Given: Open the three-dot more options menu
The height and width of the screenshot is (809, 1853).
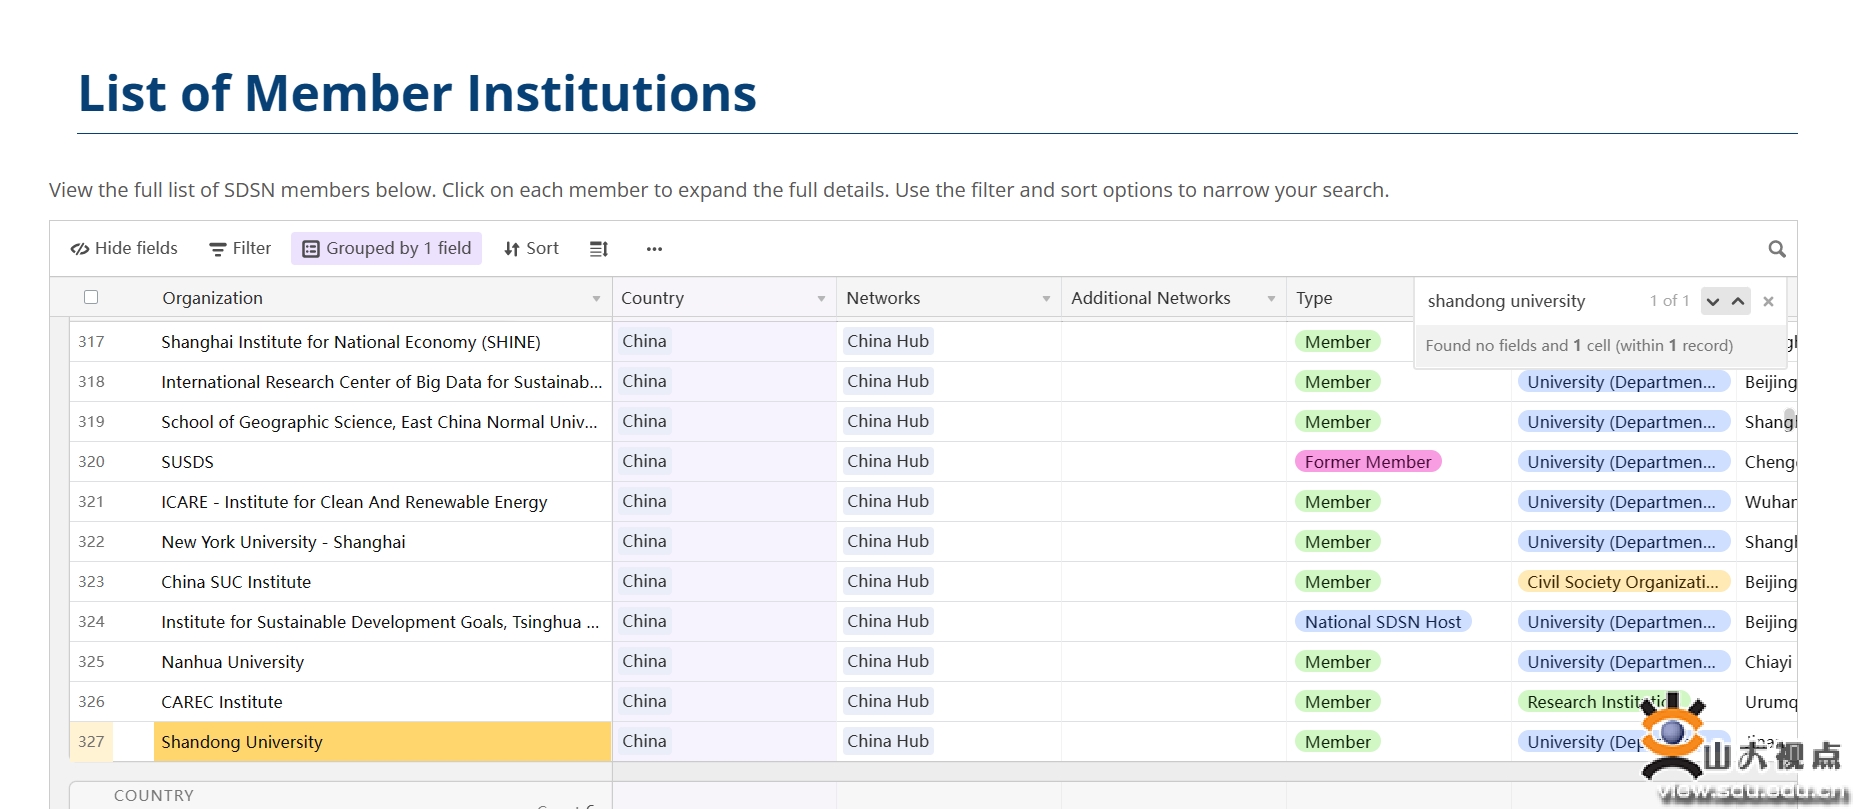Looking at the screenshot, I should [654, 249].
